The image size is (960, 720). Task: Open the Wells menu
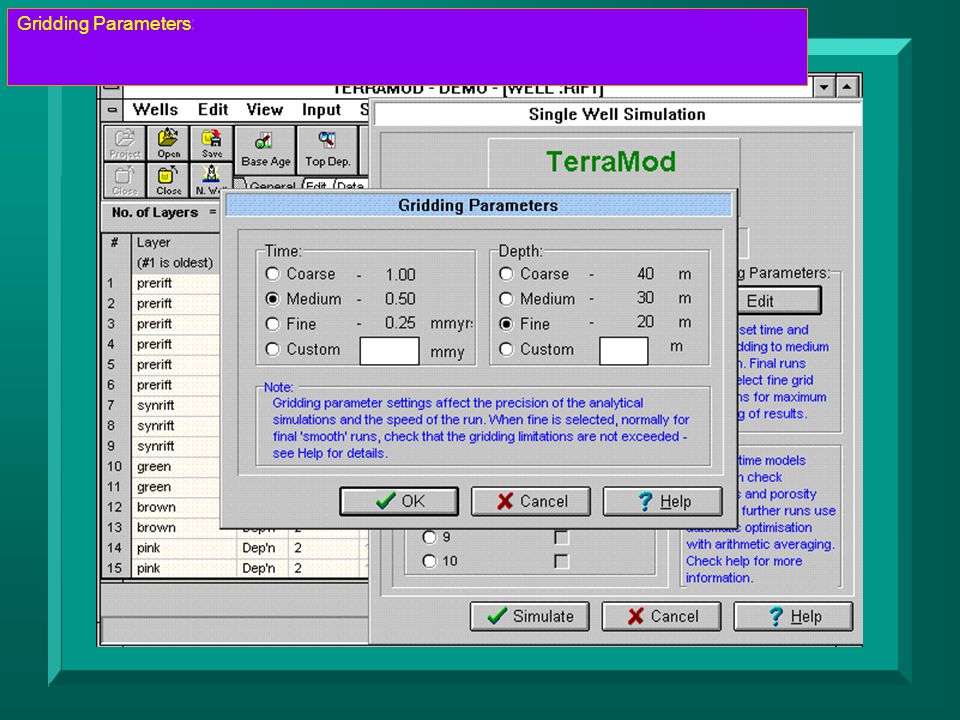(155, 110)
